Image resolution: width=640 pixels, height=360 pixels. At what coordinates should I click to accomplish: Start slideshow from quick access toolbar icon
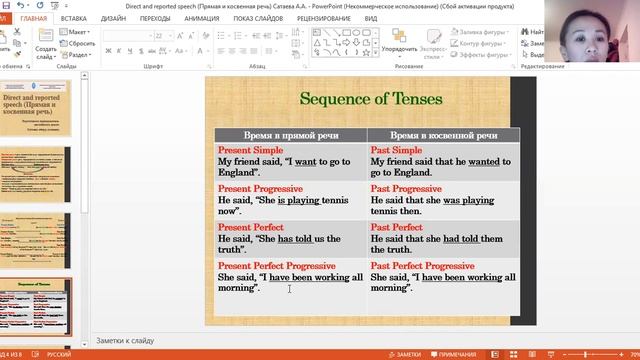pyautogui.click(x=54, y=6)
